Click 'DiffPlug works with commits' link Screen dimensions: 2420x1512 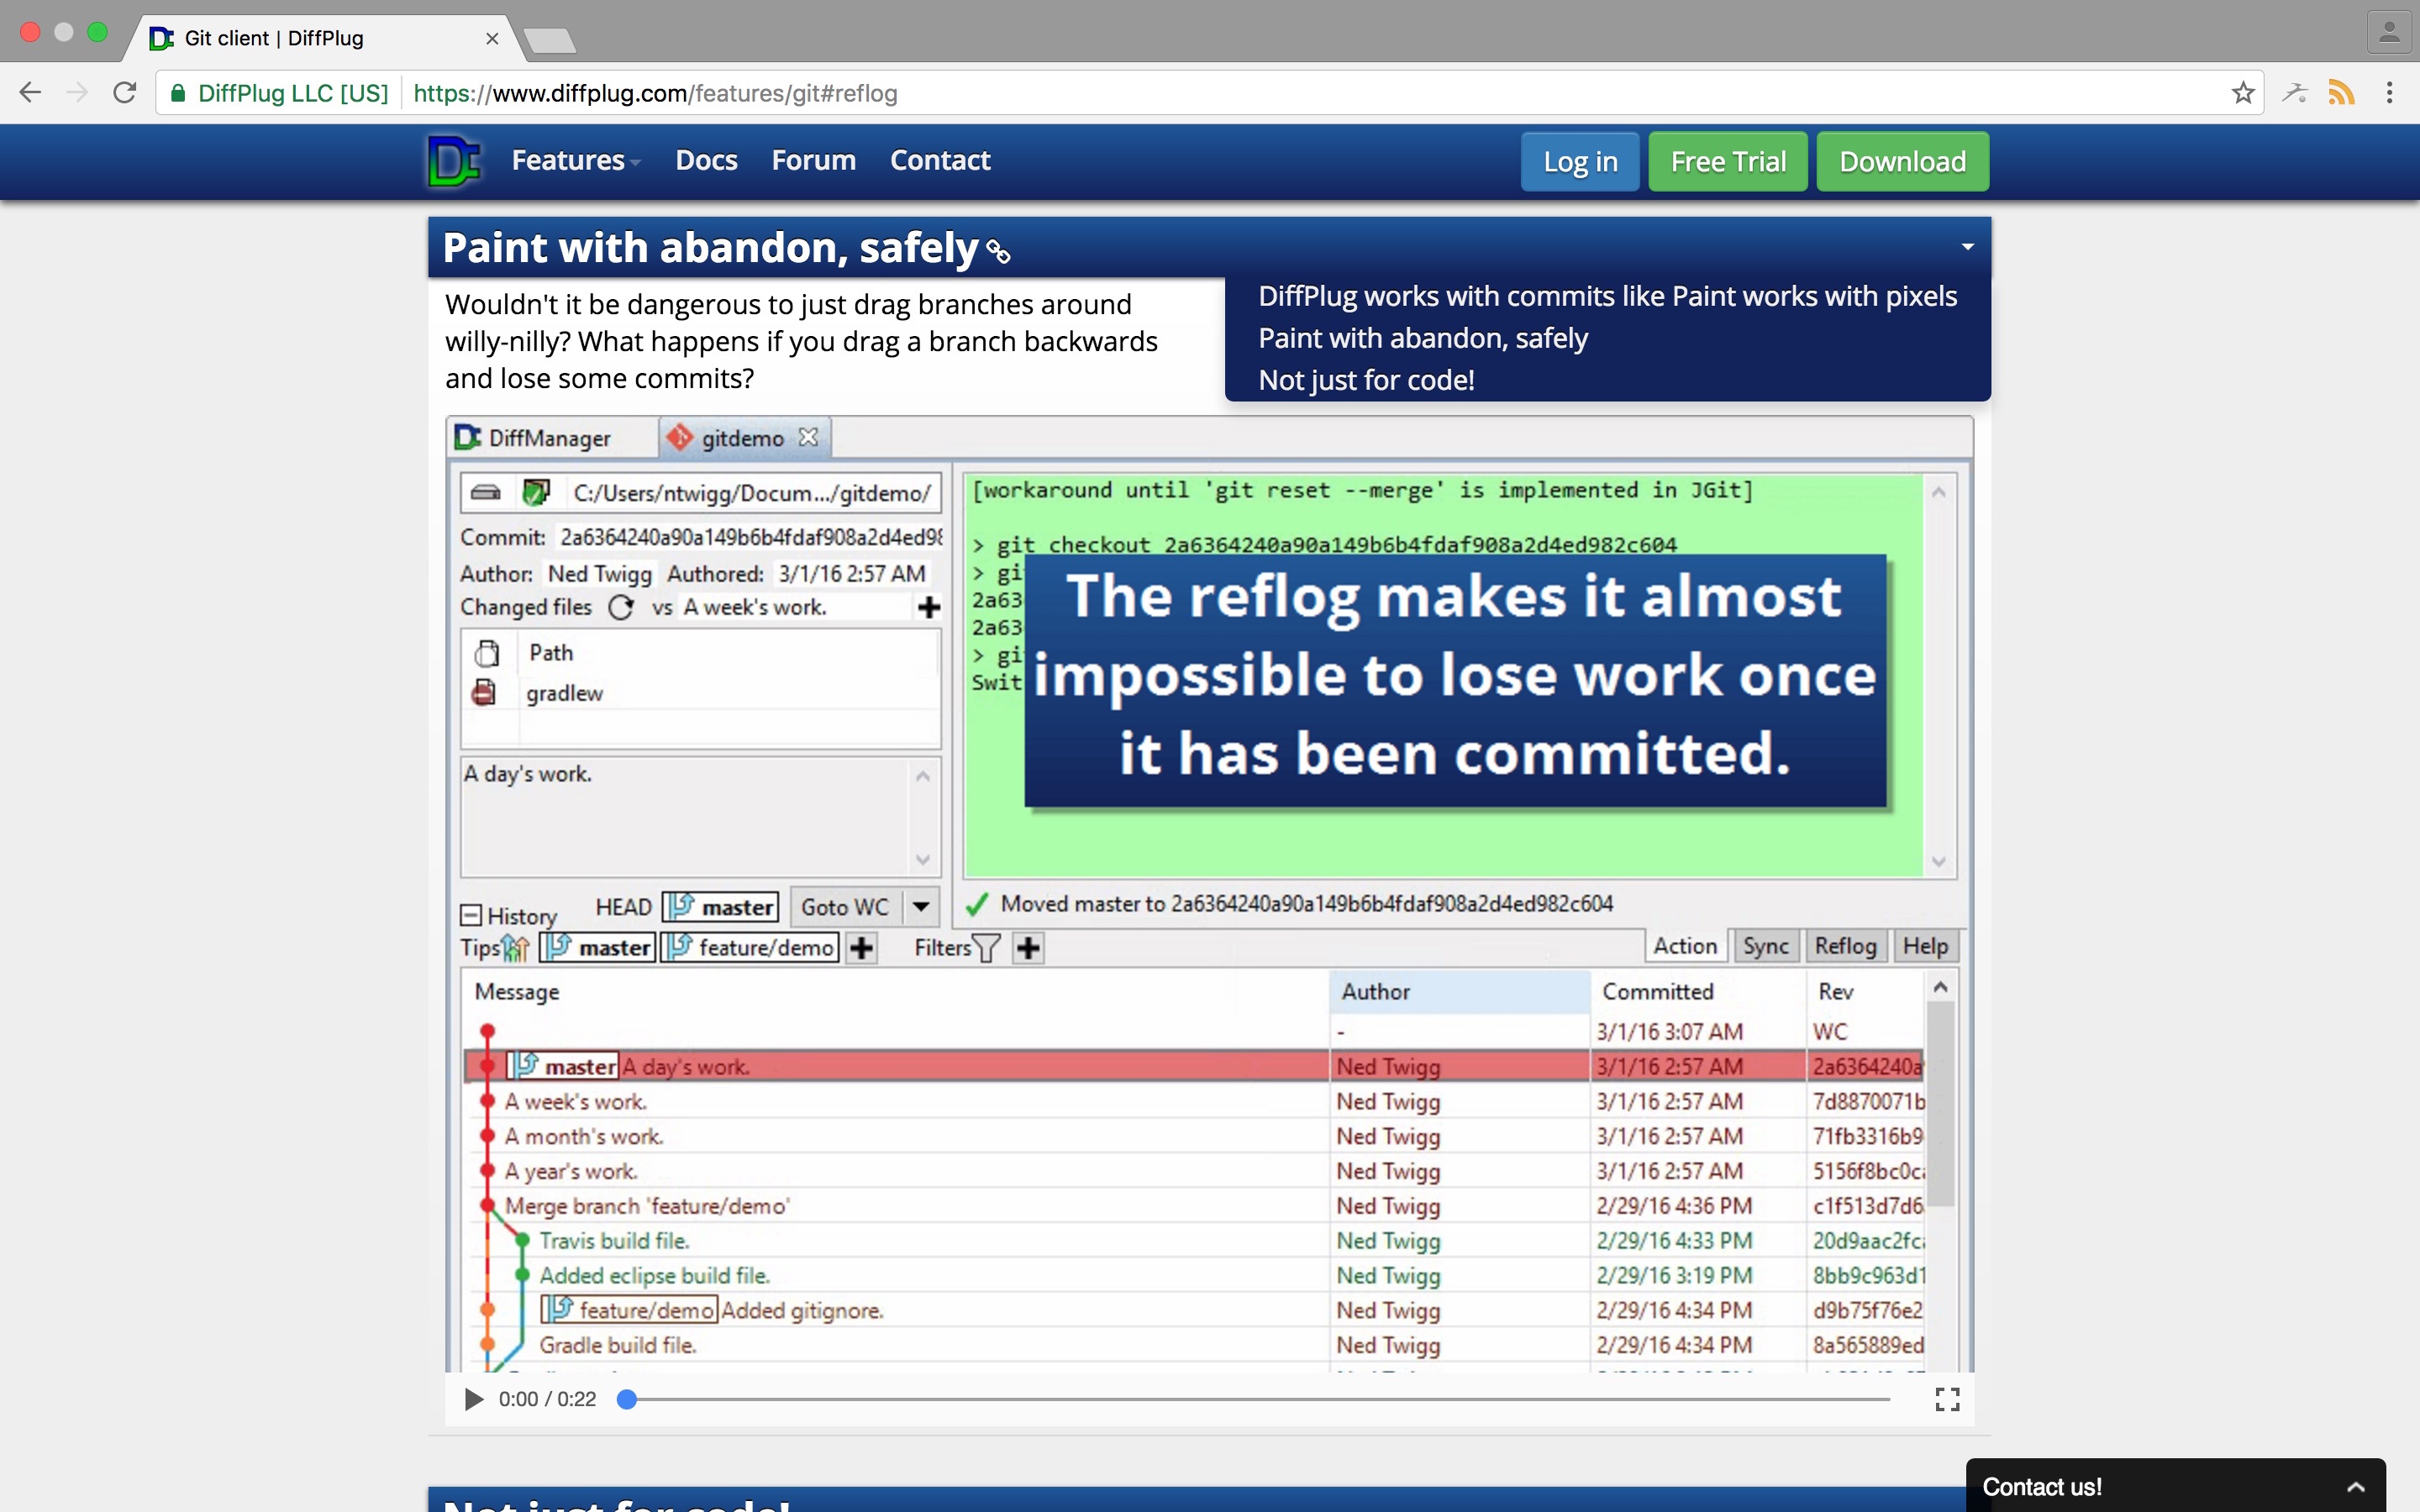tap(1607, 296)
